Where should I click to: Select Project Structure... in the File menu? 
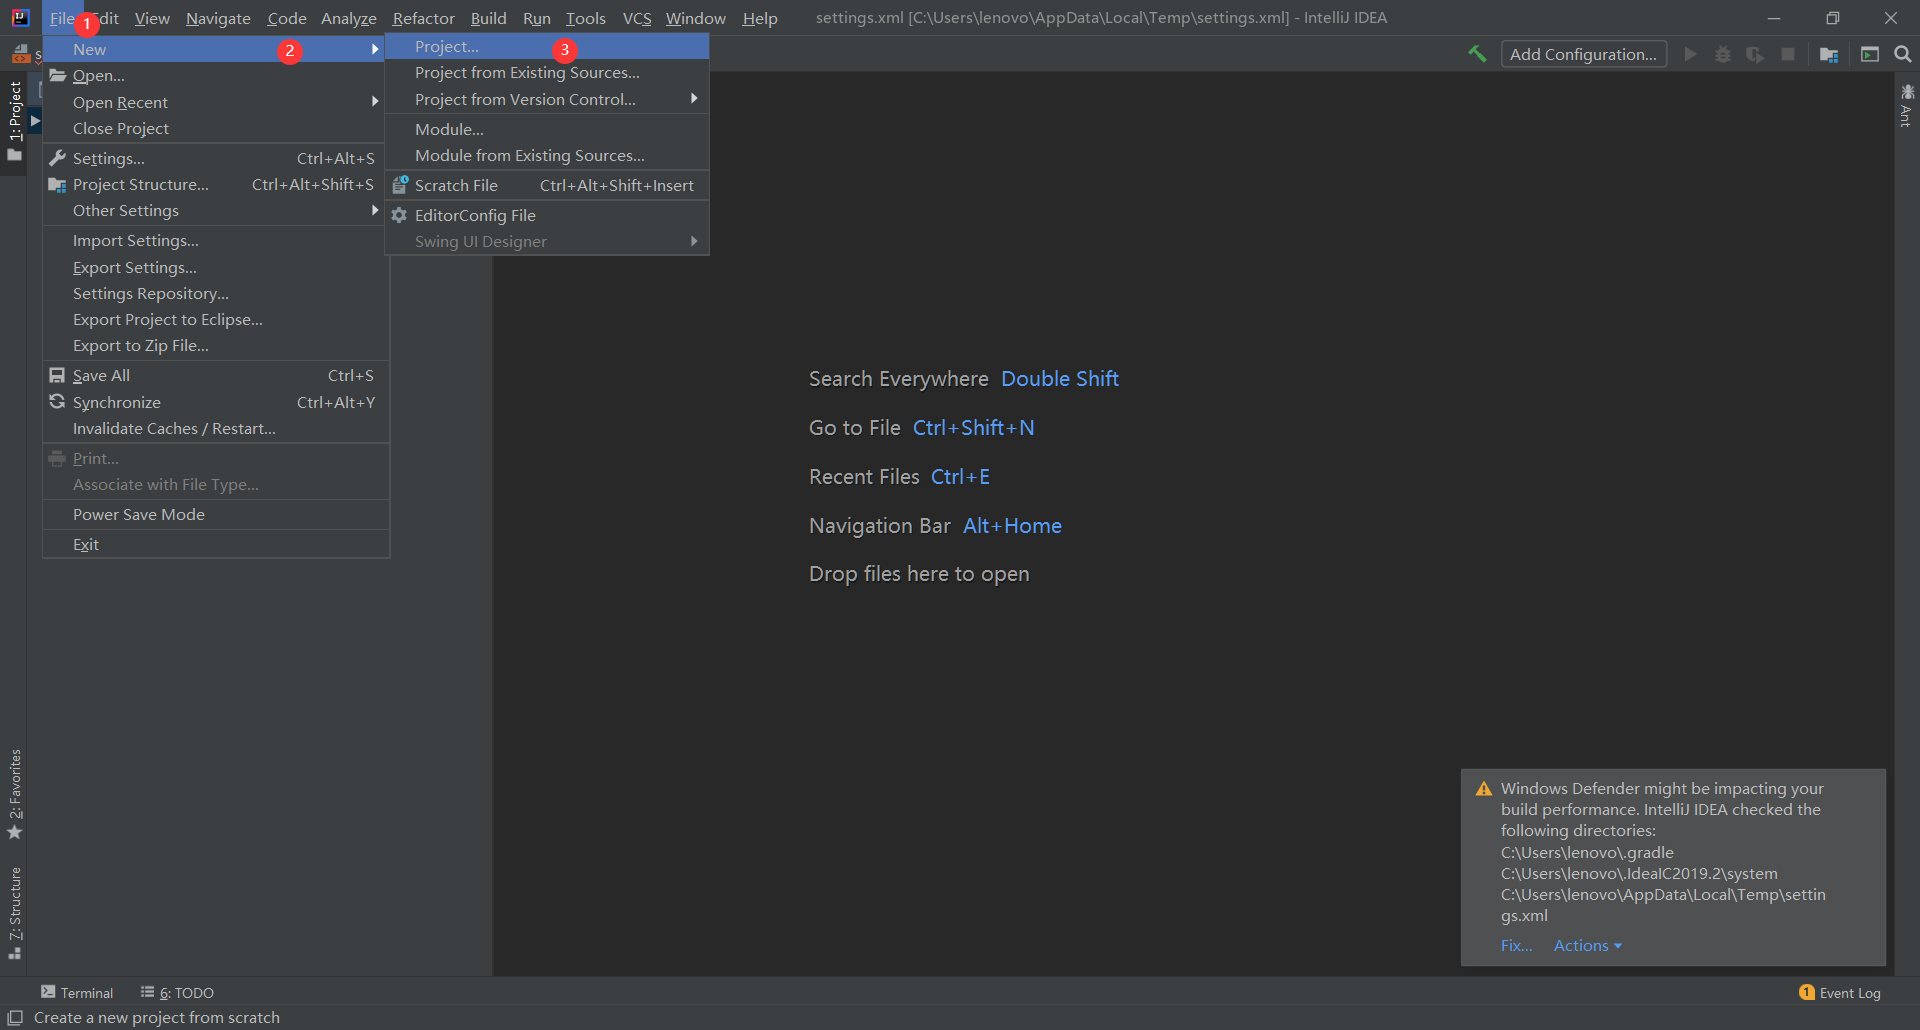pyautogui.click(x=215, y=185)
